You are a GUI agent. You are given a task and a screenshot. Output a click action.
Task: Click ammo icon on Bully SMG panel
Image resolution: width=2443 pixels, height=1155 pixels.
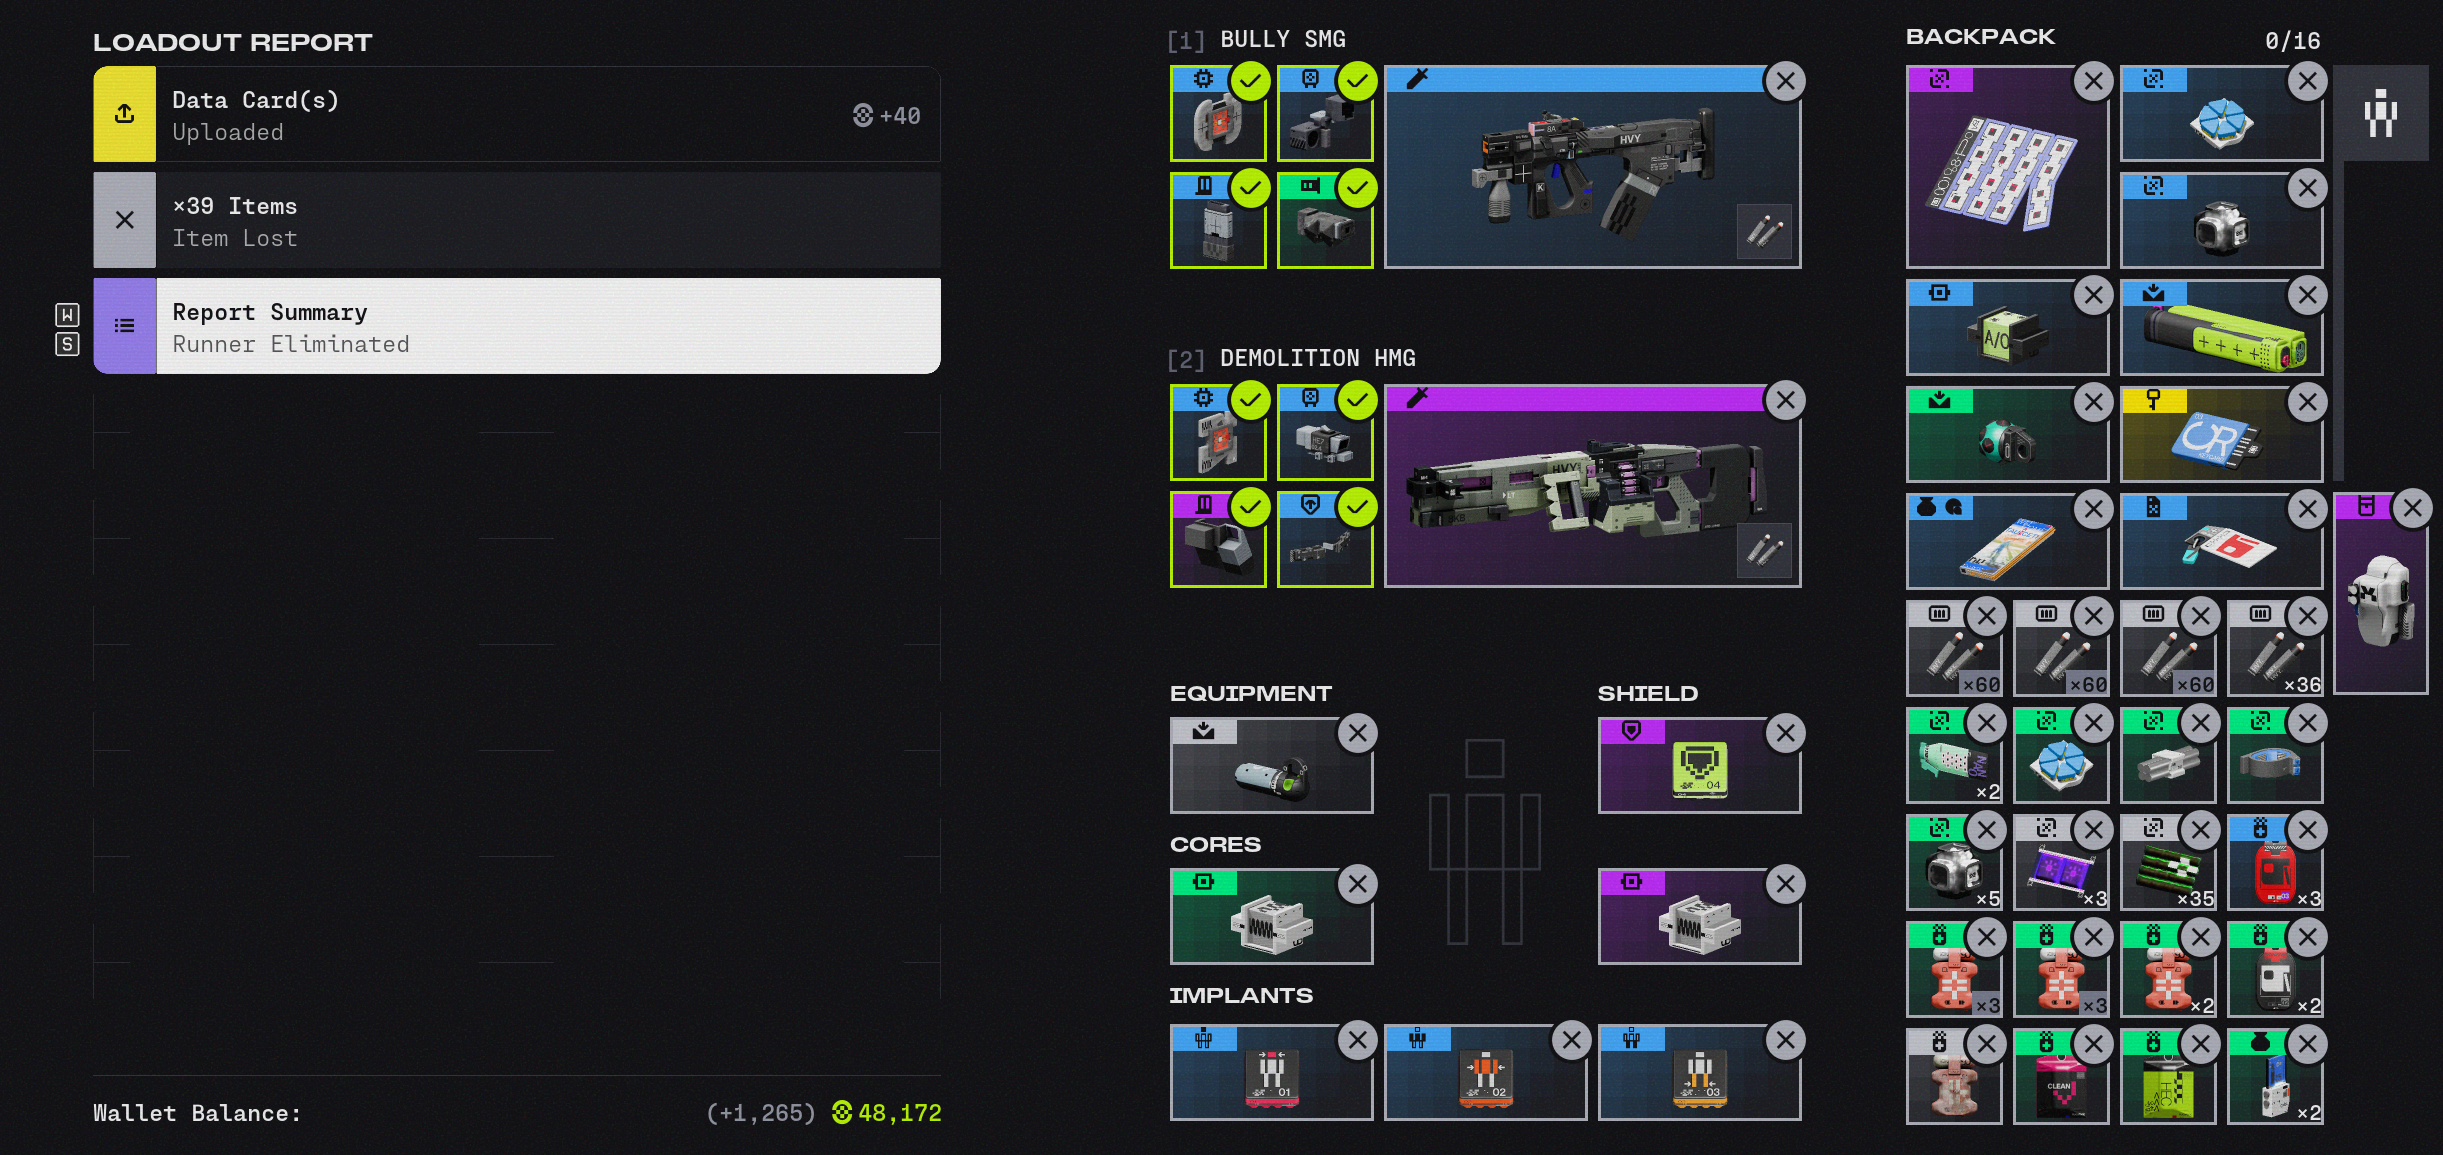pos(1765,232)
